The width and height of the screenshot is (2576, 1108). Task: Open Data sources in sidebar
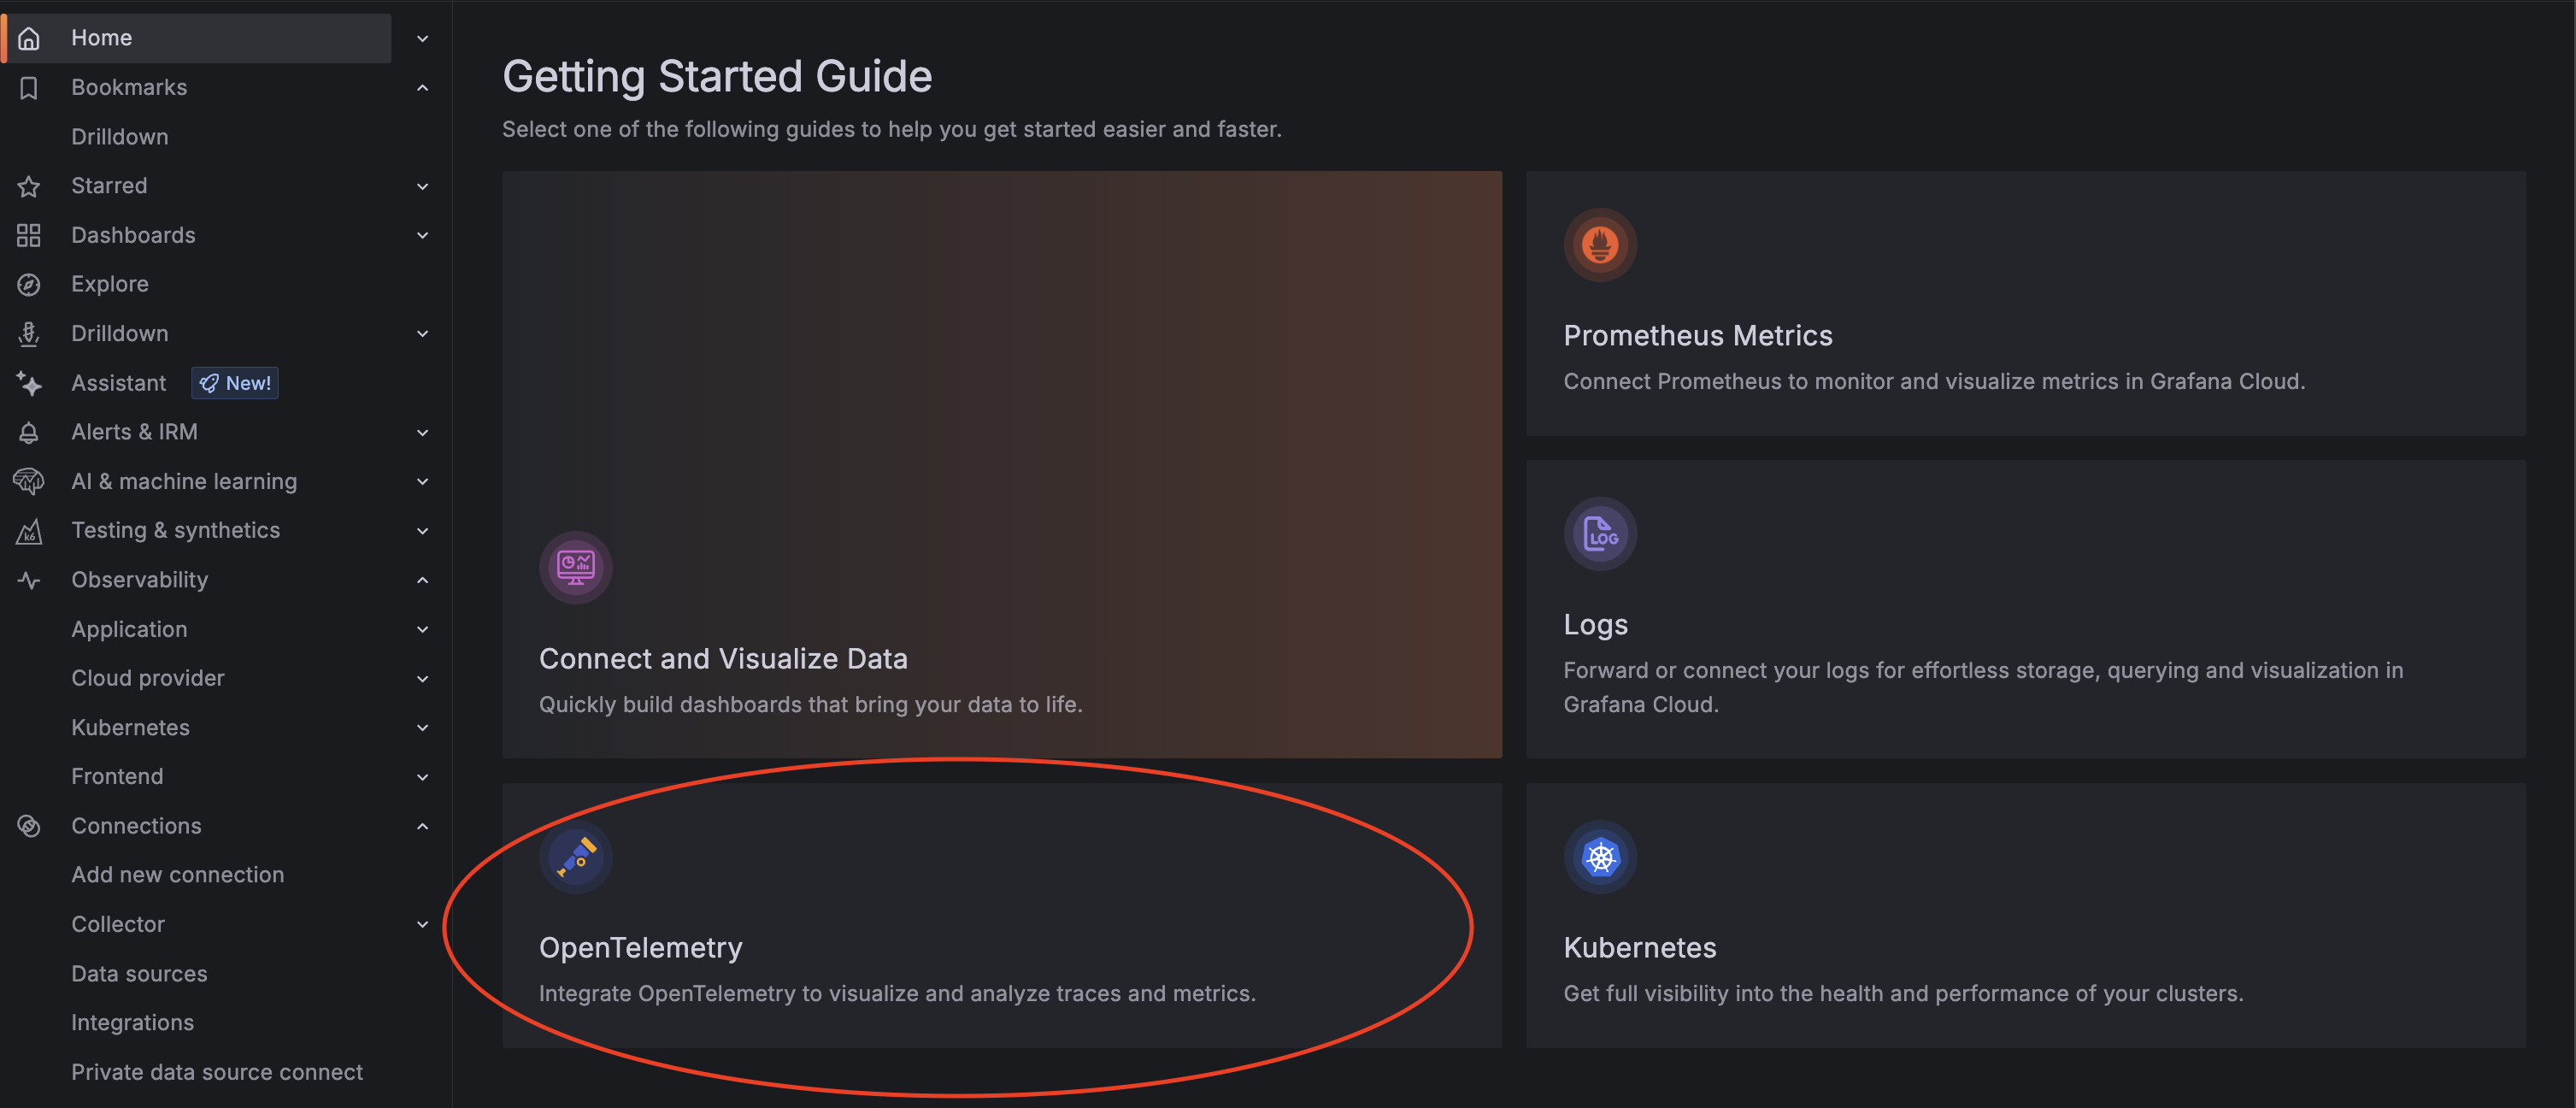coord(139,973)
